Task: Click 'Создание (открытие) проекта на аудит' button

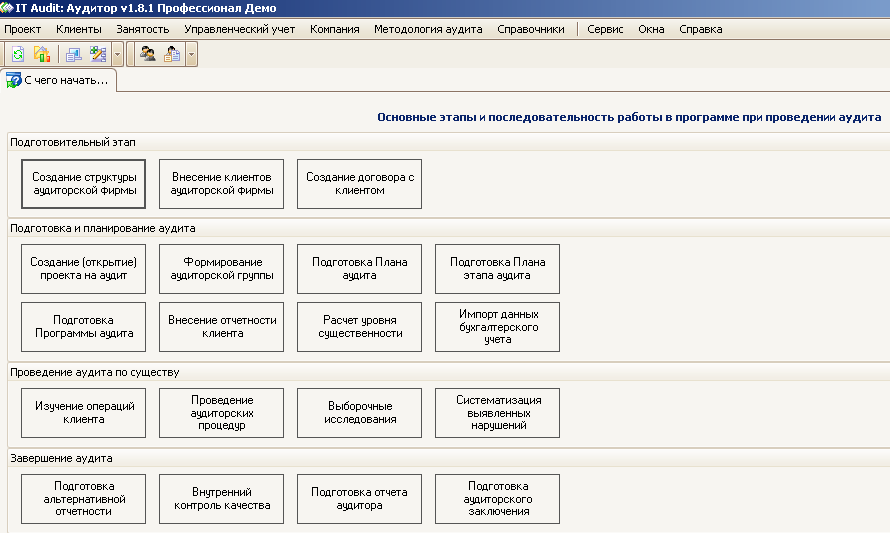Action: (x=83, y=269)
